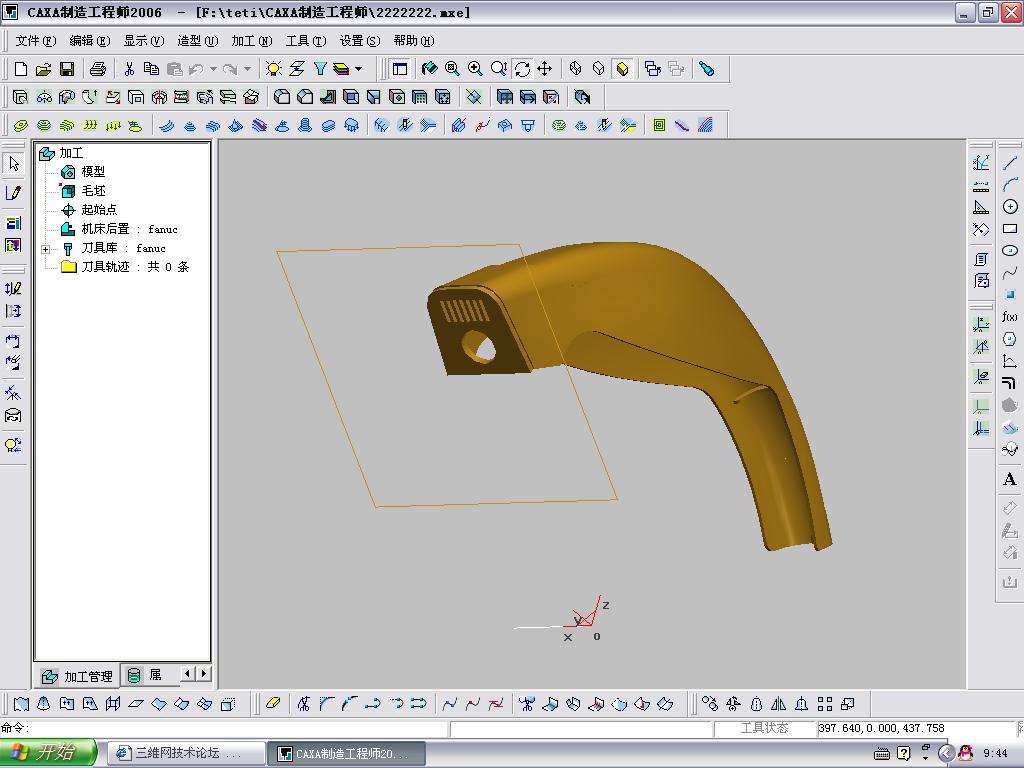This screenshot has height=768, width=1024.
Task: Toggle the feature tree panel display button
Action: click(400, 69)
